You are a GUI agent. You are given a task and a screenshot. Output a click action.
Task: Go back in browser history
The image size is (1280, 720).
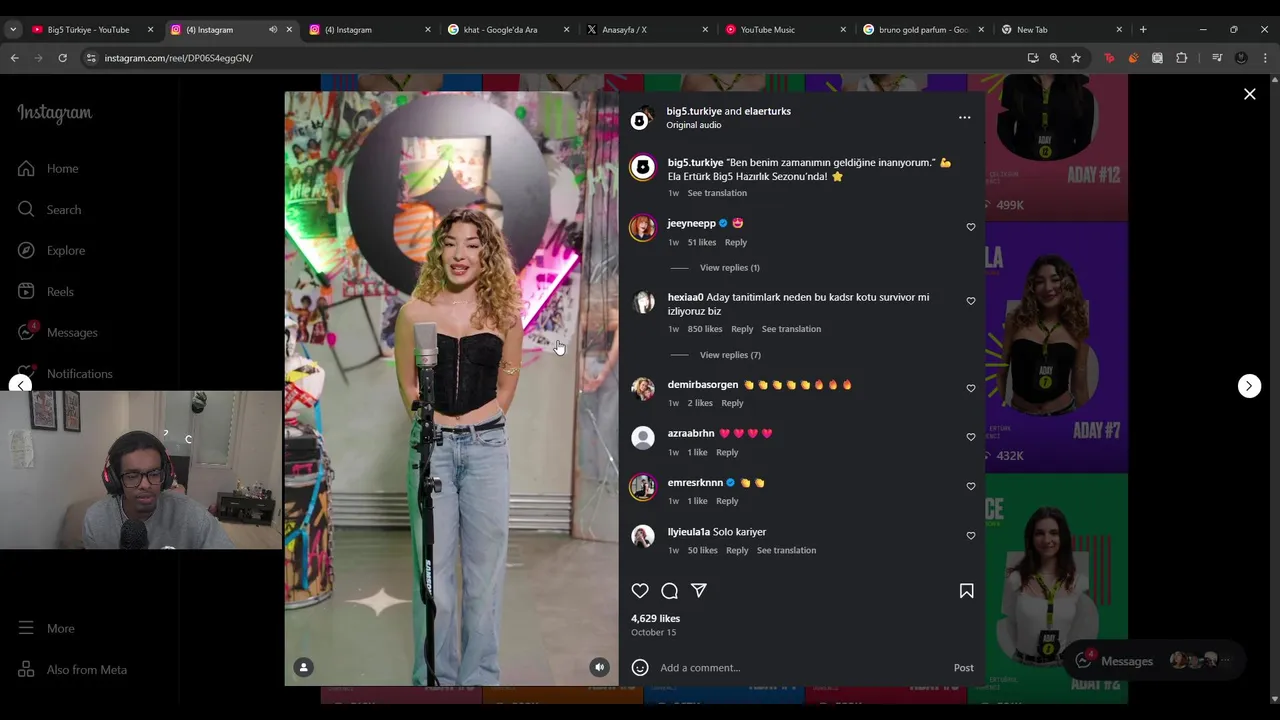tap(14, 58)
